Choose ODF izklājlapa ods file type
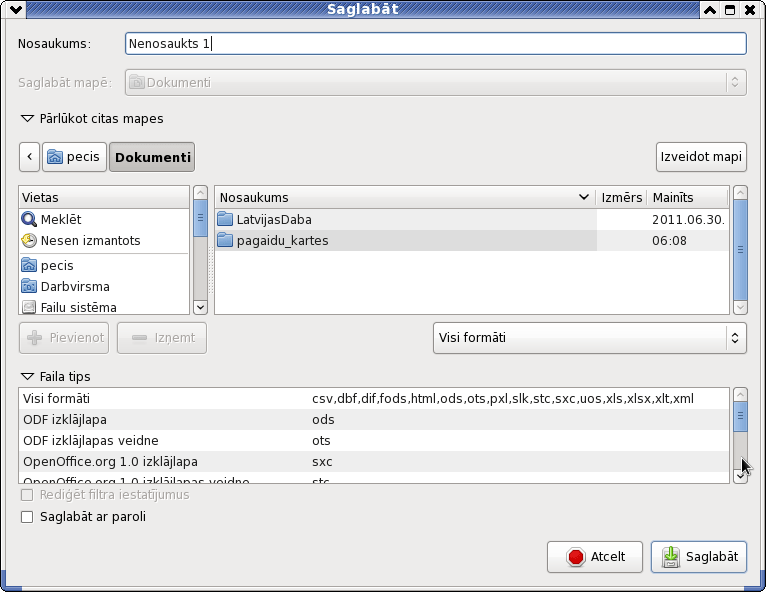The image size is (766, 592). pyautogui.click(x=374, y=420)
